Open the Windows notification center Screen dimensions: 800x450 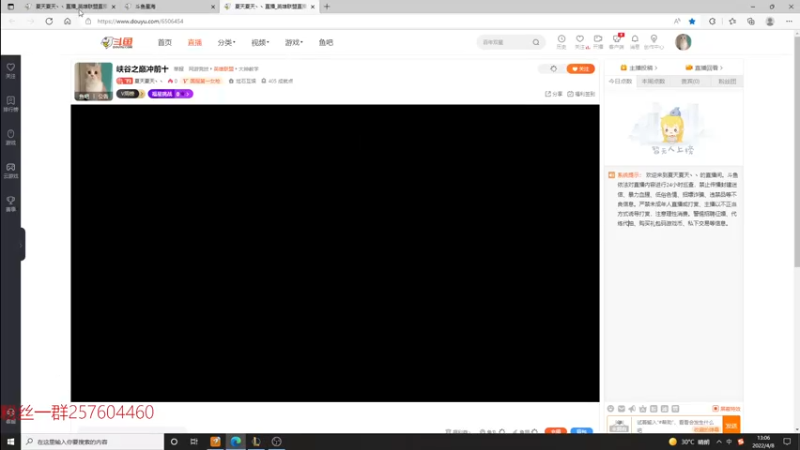coord(787,442)
